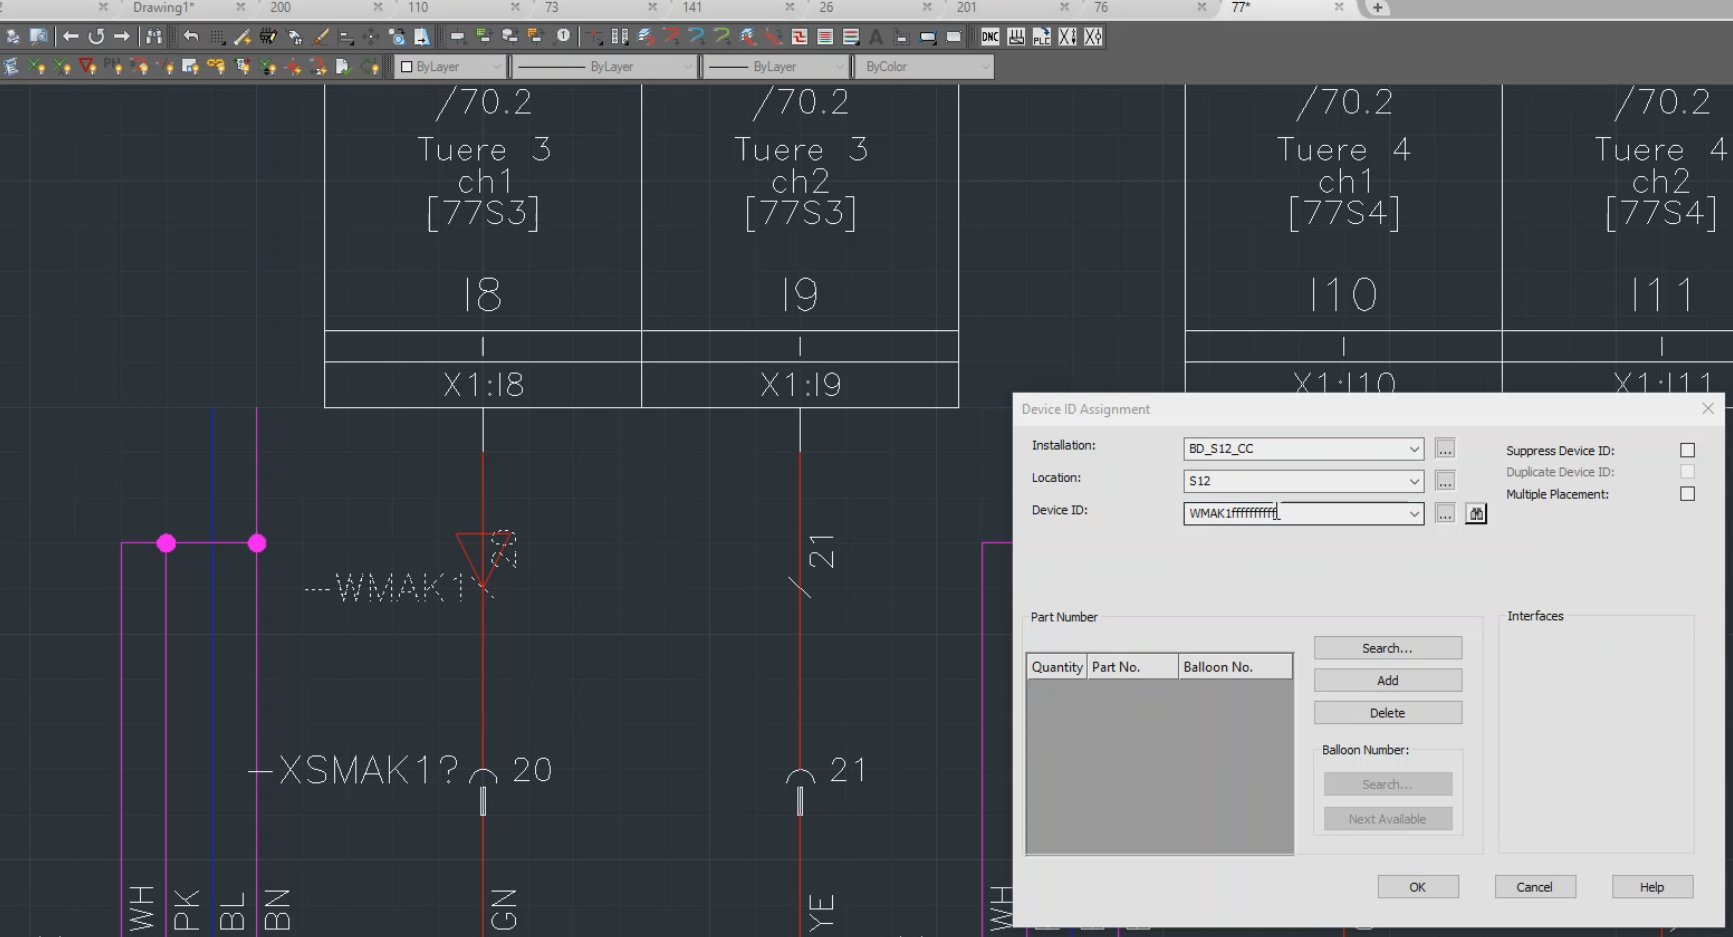Click the large letter A text icon

876,37
